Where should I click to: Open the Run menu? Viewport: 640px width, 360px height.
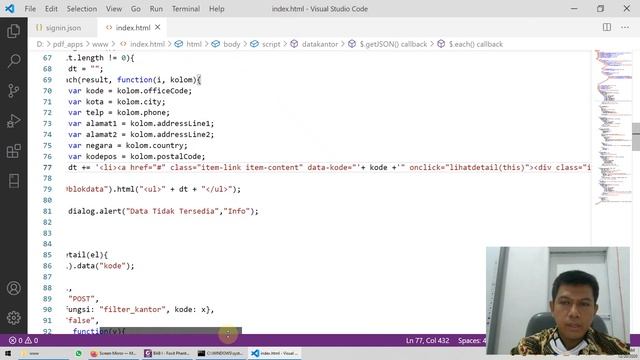click(156, 9)
